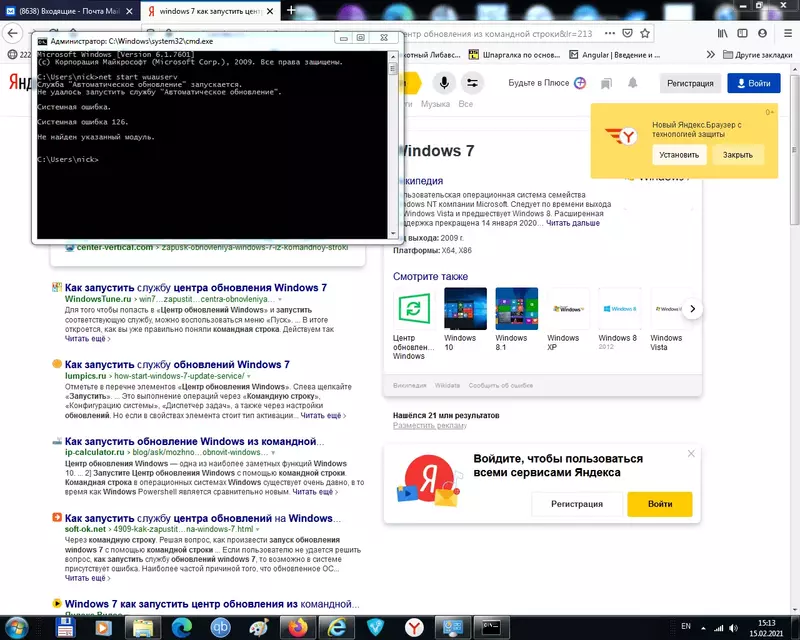Click Регистрация button in Yandex header
This screenshot has width=800, height=640.
(x=690, y=83)
